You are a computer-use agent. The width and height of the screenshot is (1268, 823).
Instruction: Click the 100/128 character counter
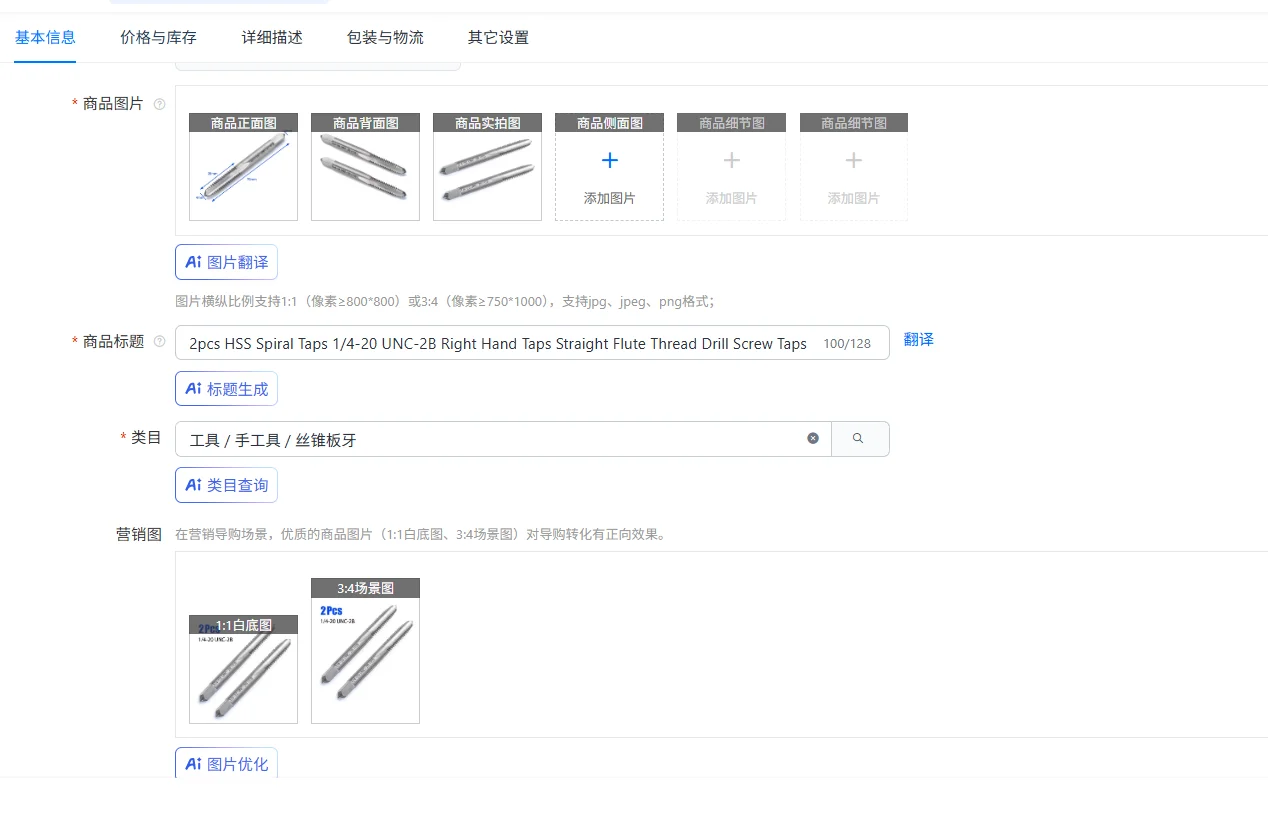(x=847, y=344)
